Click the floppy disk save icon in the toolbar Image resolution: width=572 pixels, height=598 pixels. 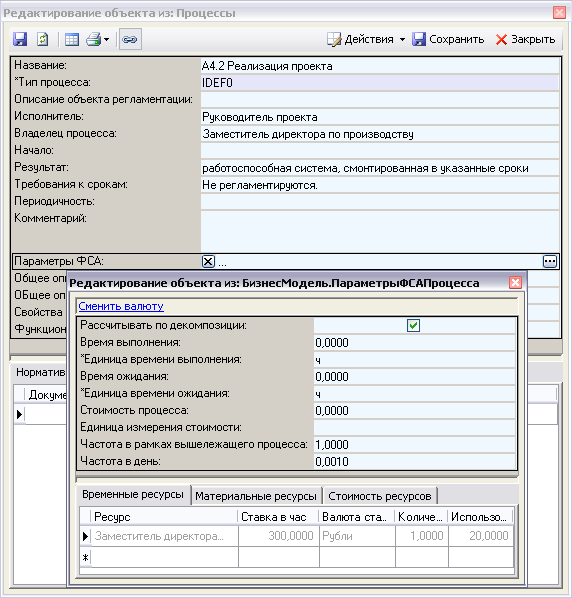[x=20, y=39]
